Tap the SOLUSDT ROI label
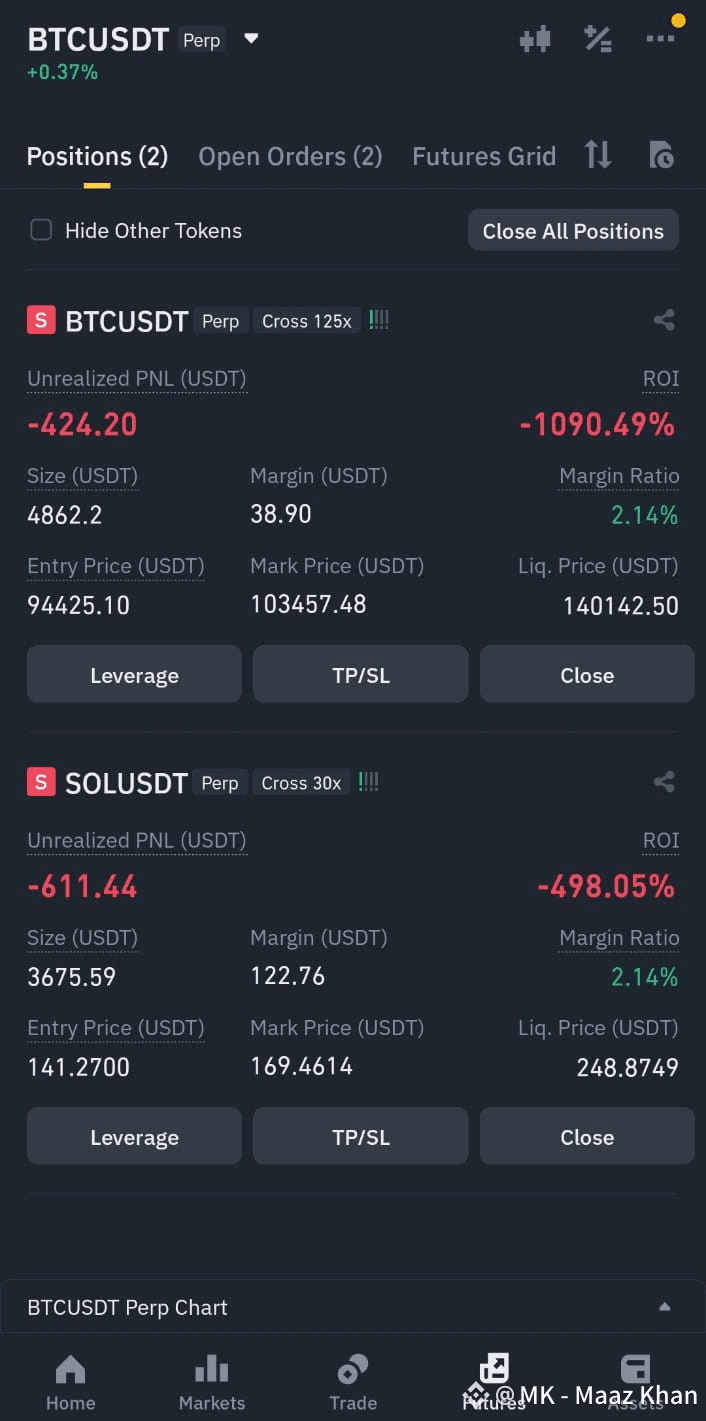The width and height of the screenshot is (706, 1421). pos(660,841)
